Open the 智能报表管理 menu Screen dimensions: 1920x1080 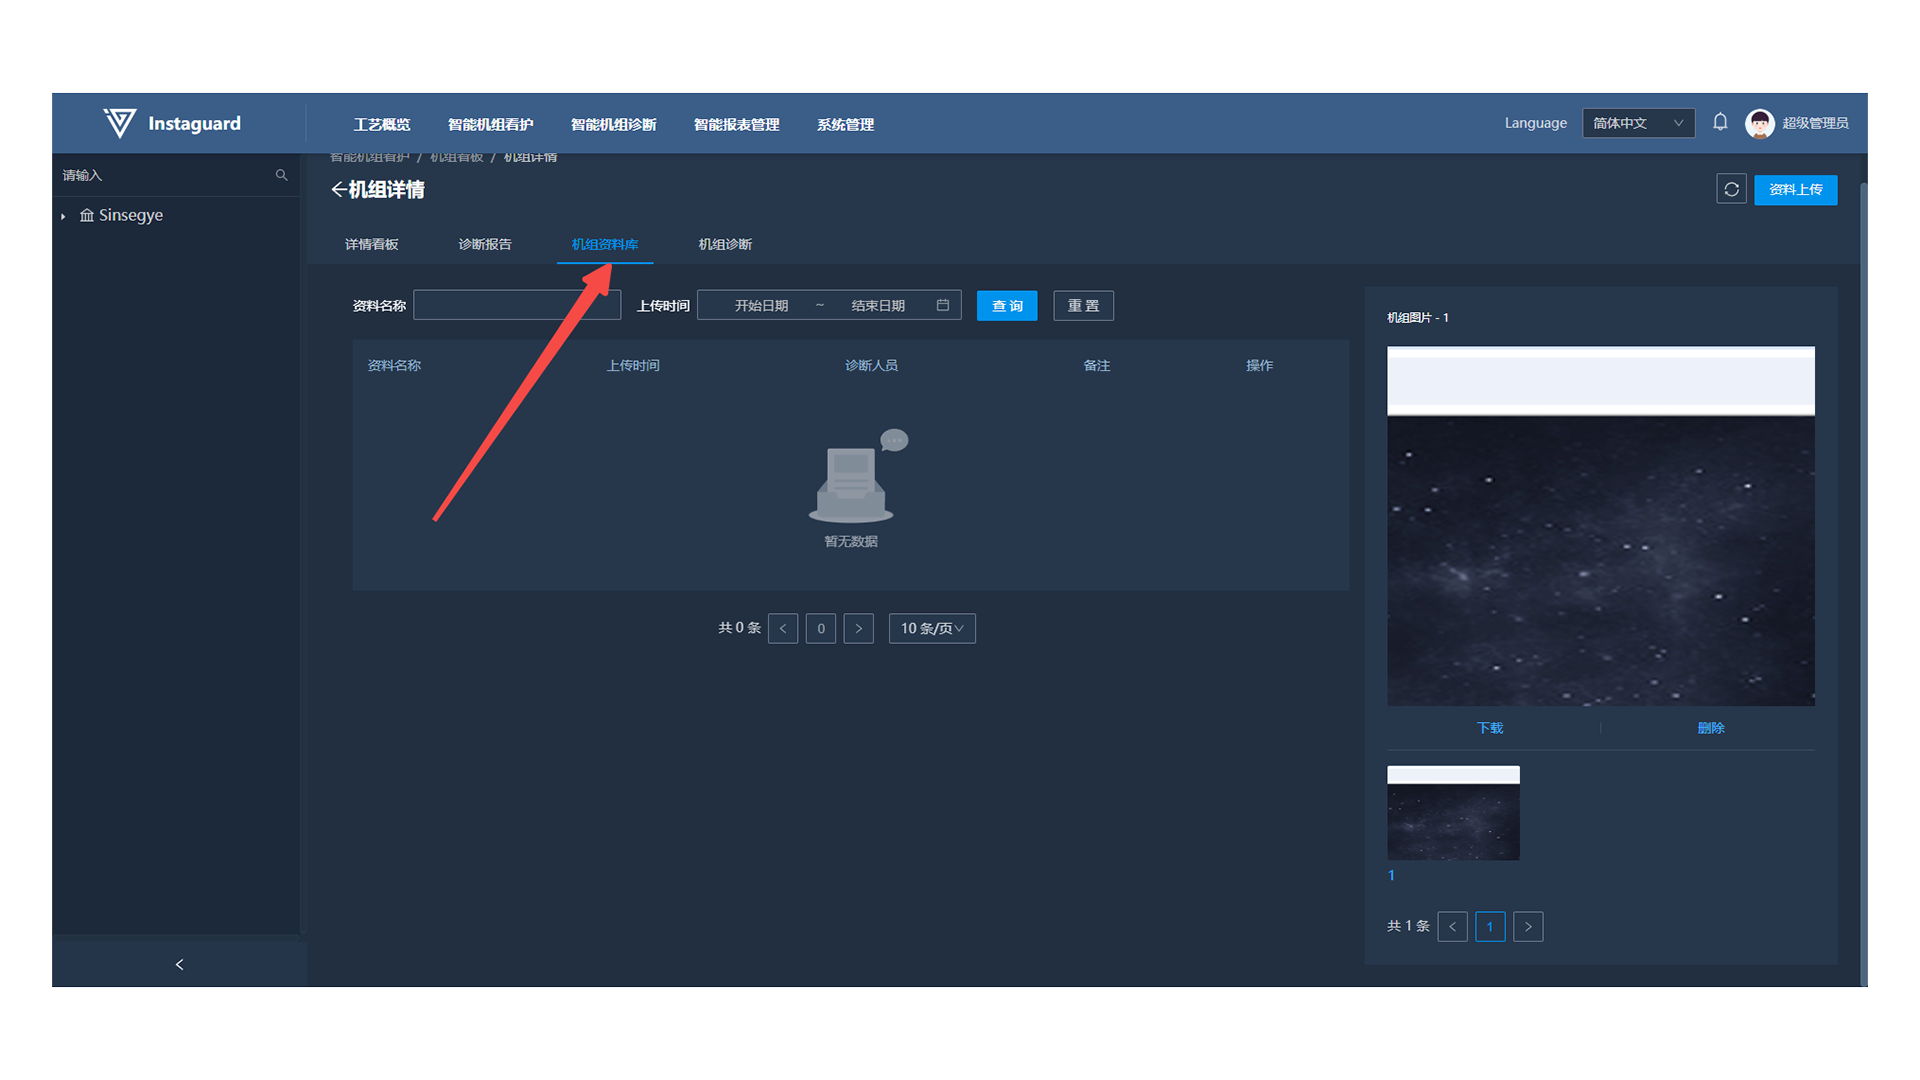point(736,124)
